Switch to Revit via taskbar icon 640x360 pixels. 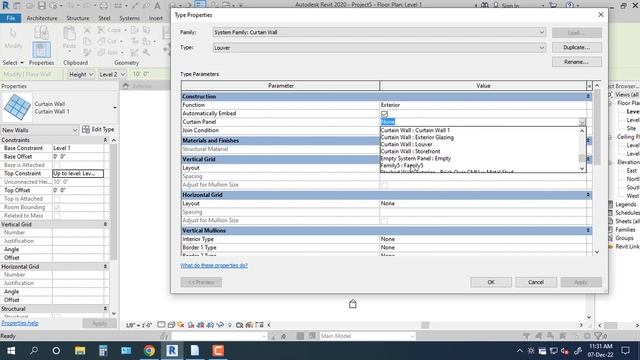coord(172,351)
